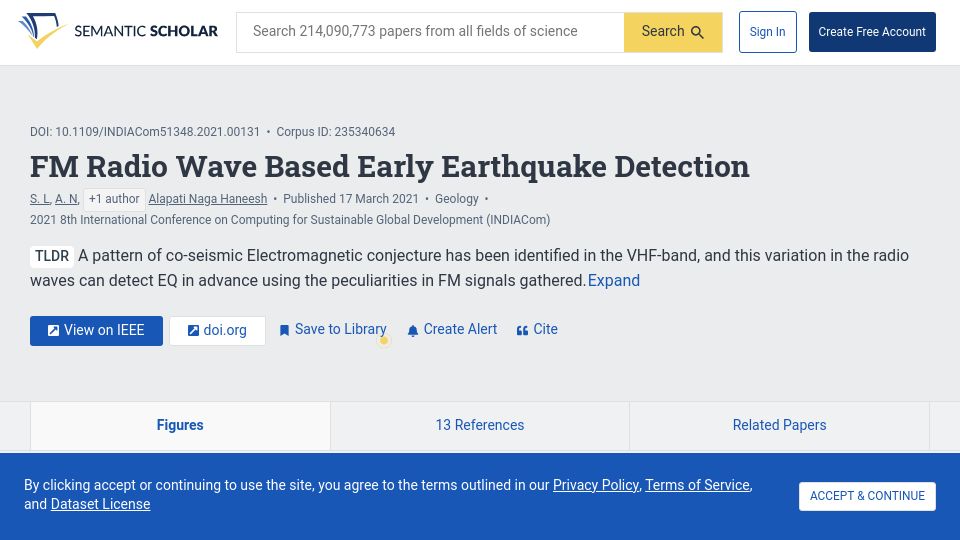Open author S. L profile link

(40, 199)
